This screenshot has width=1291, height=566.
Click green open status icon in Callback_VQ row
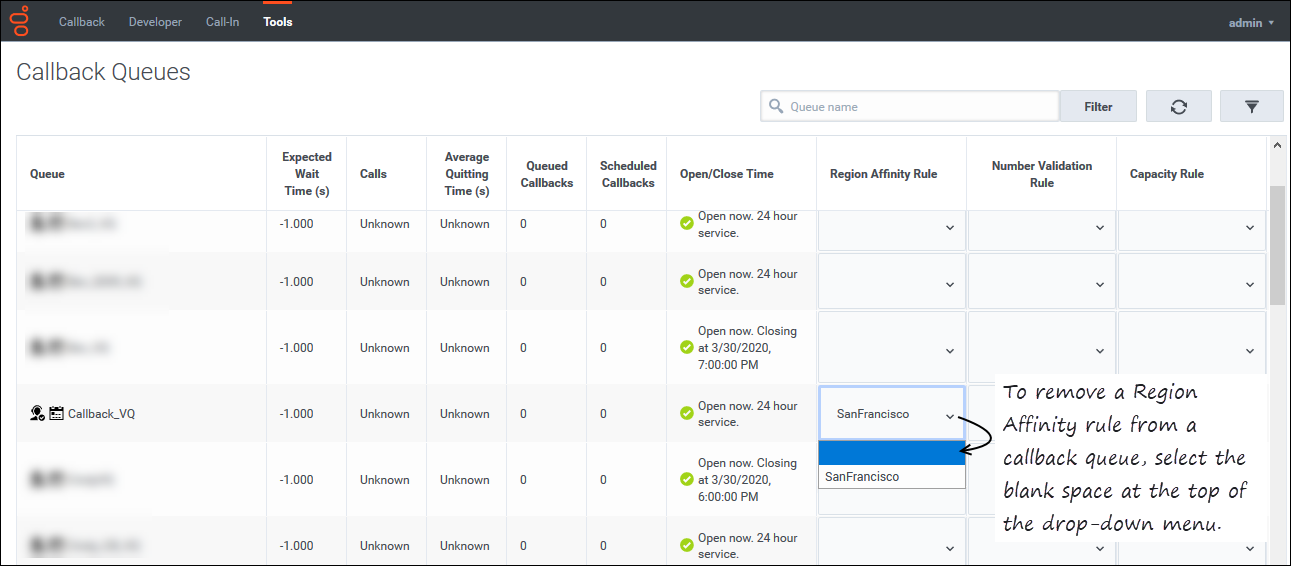[x=686, y=414]
